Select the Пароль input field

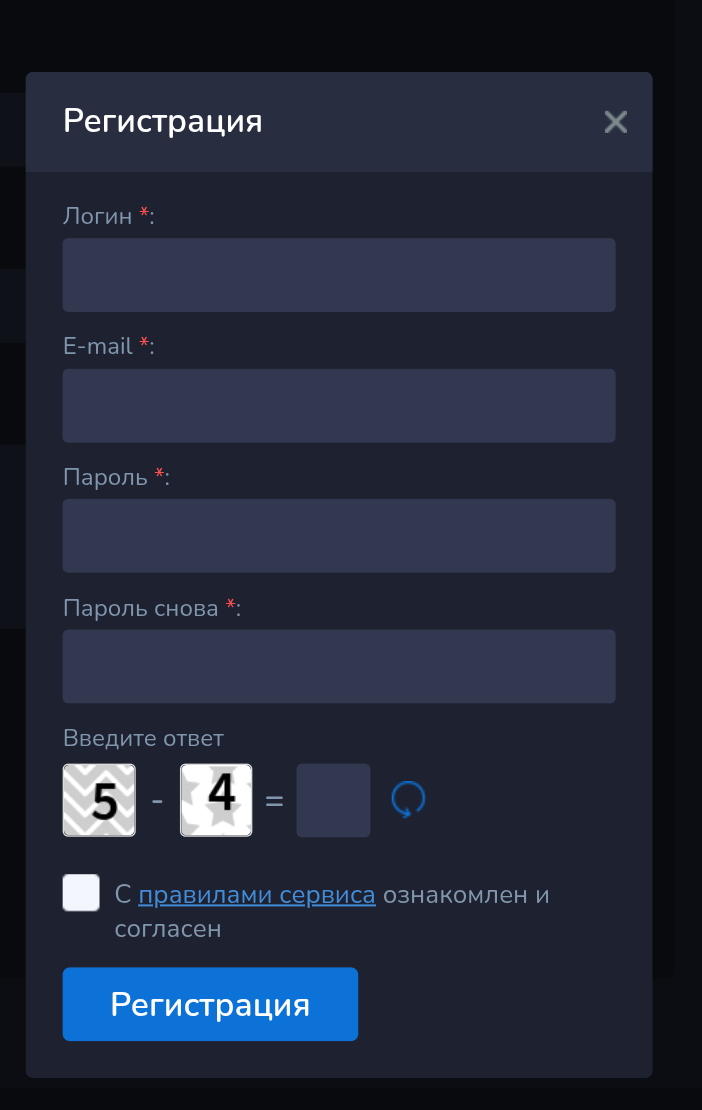[x=338, y=536]
